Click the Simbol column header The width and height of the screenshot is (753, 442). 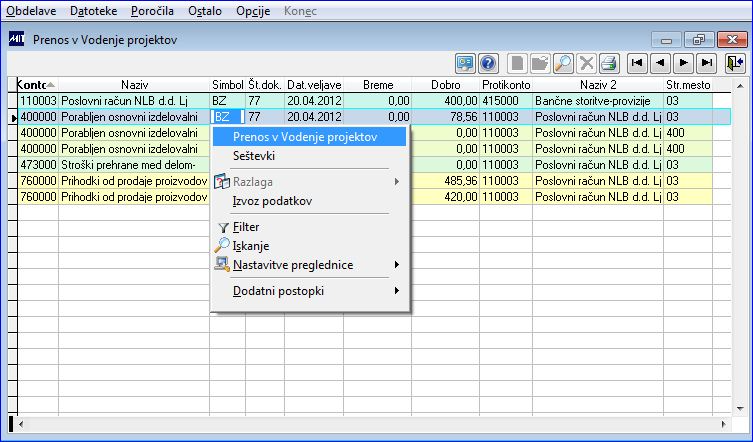click(228, 85)
